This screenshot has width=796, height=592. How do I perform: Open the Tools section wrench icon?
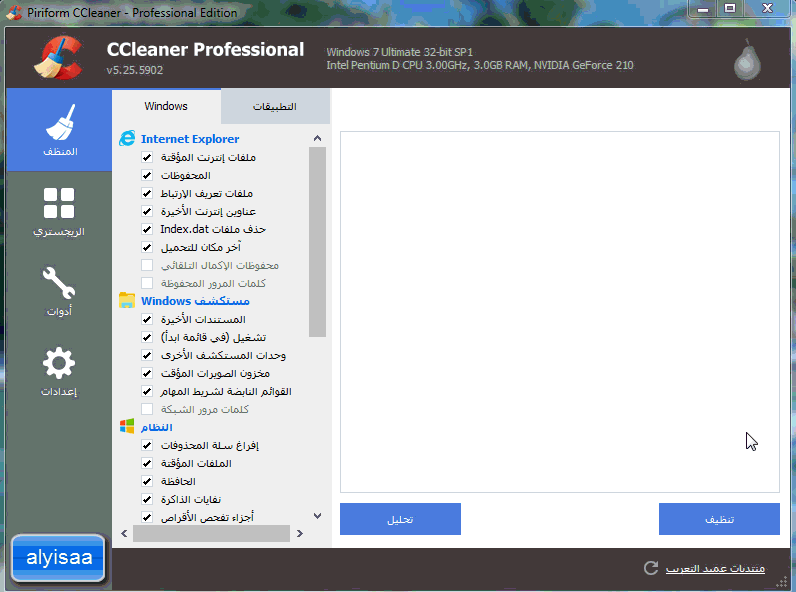coord(59,291)
